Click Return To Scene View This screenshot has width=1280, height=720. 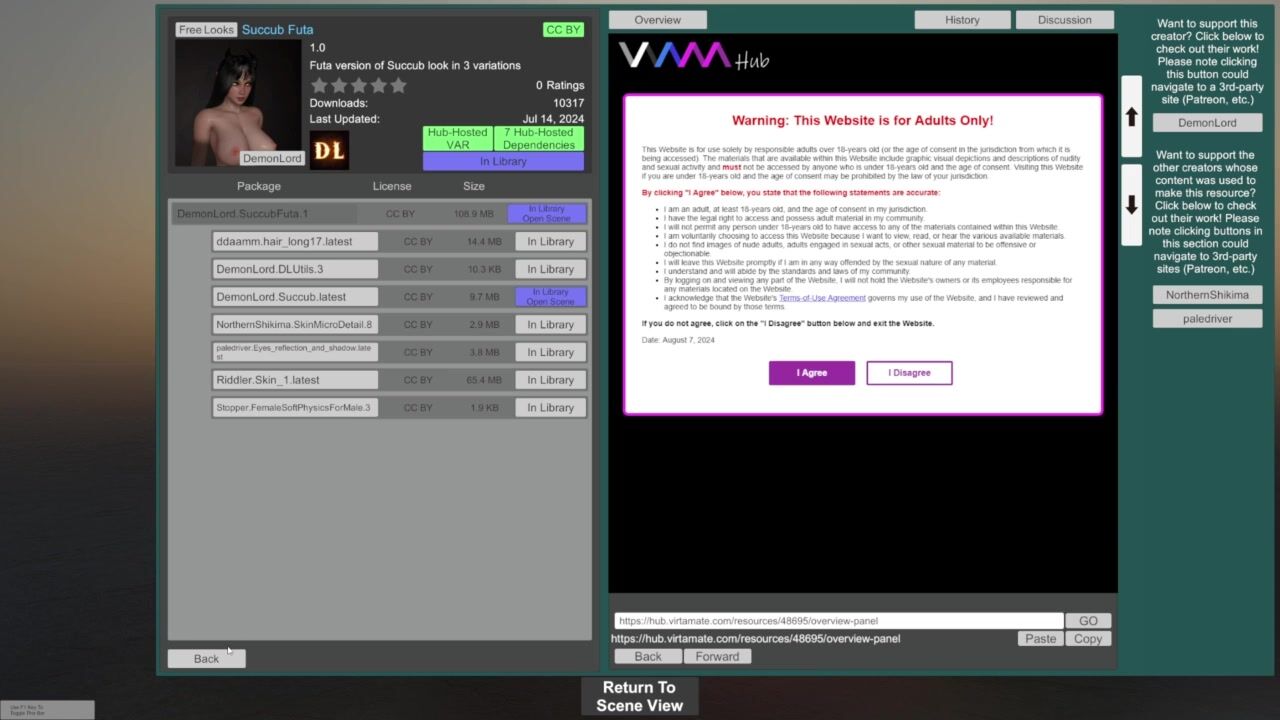coord(639,696)
